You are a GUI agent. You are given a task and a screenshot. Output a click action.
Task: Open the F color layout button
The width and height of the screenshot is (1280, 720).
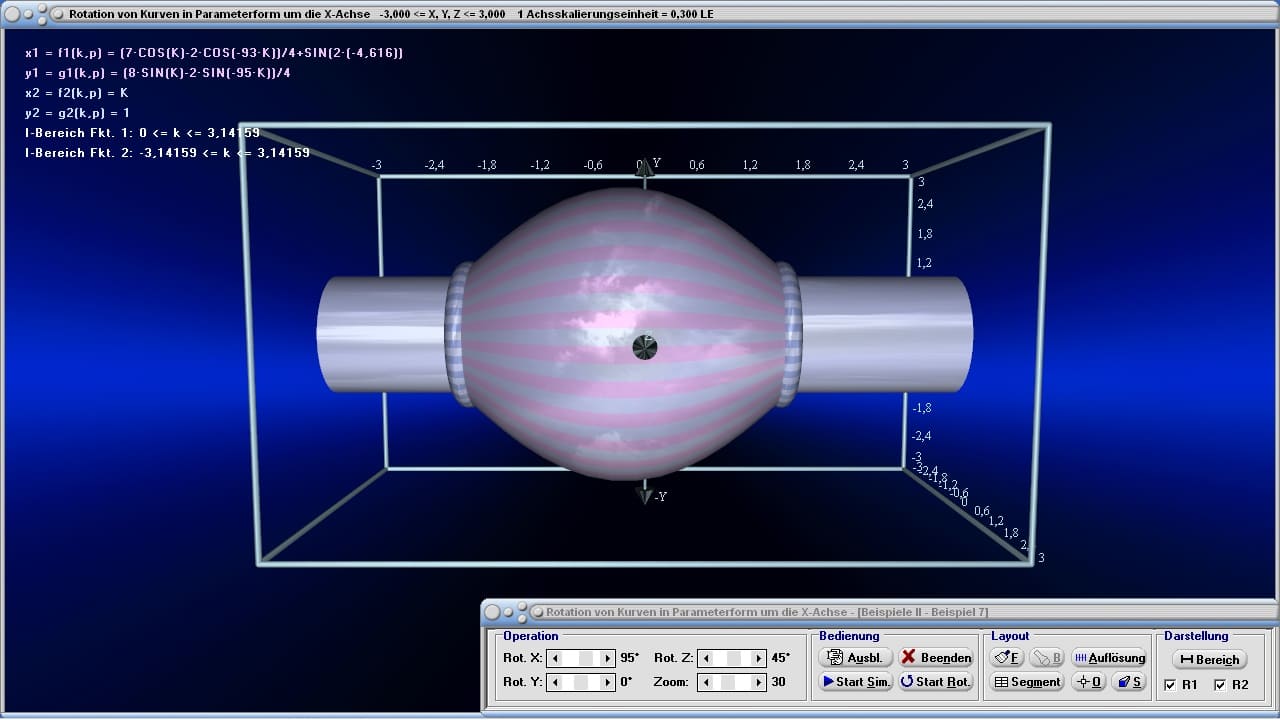pyautogui.click(x=1007, y=657)
